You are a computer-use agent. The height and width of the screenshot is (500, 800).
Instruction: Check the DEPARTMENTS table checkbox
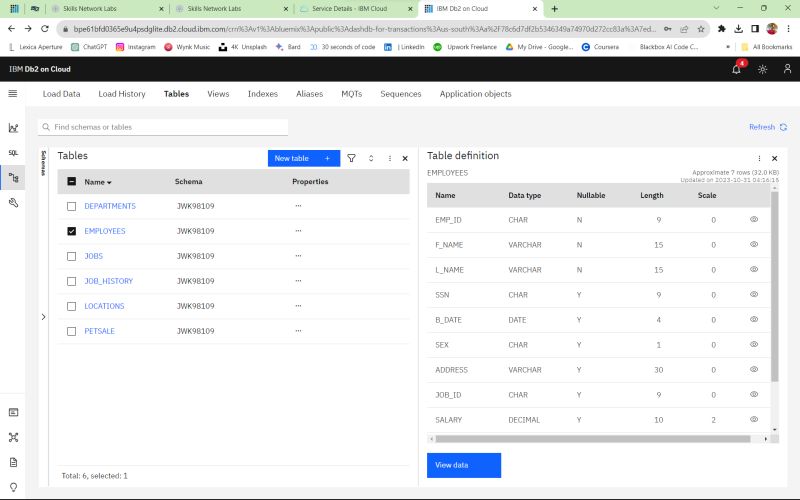point(71,206)
